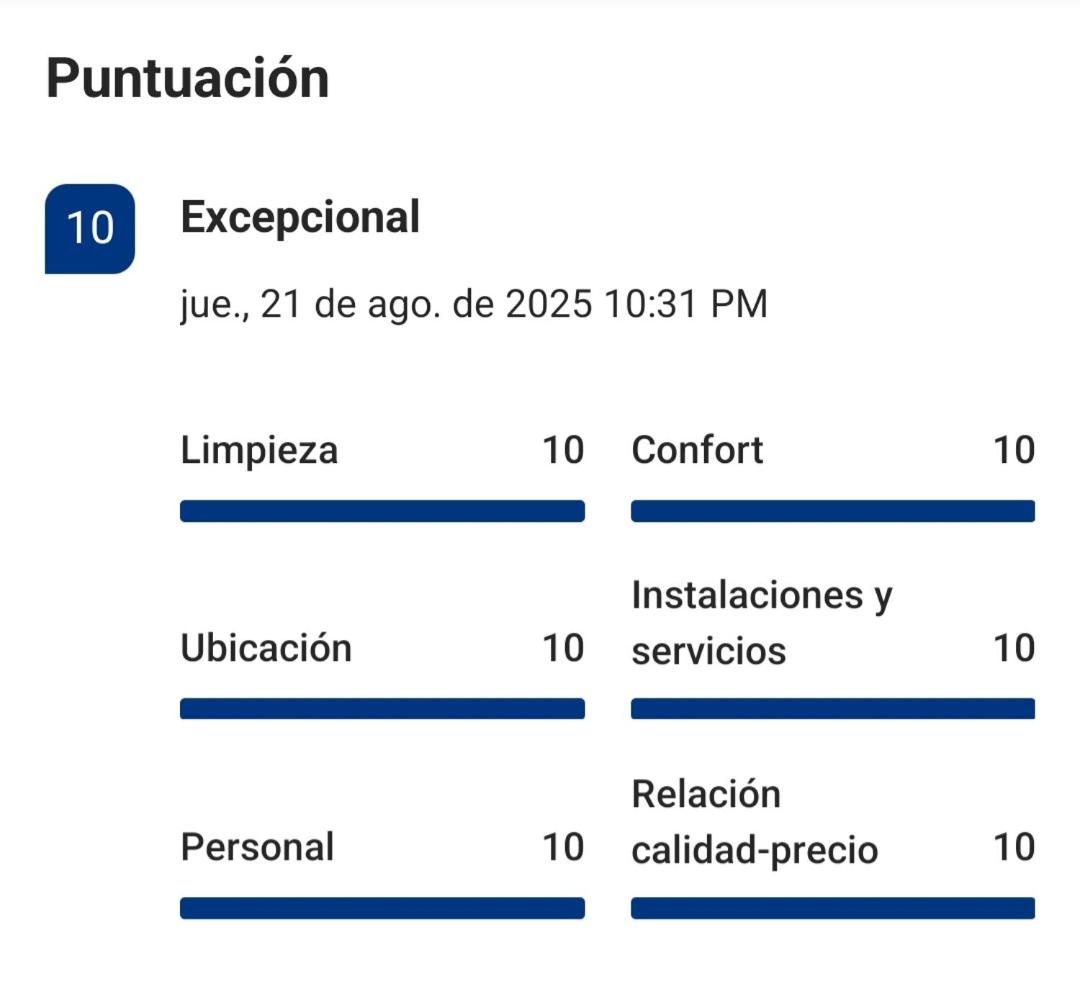Select the Excepcional rating label
Image resolution: width=1080 pixels, height=984 pixels.
click(300, 217)
